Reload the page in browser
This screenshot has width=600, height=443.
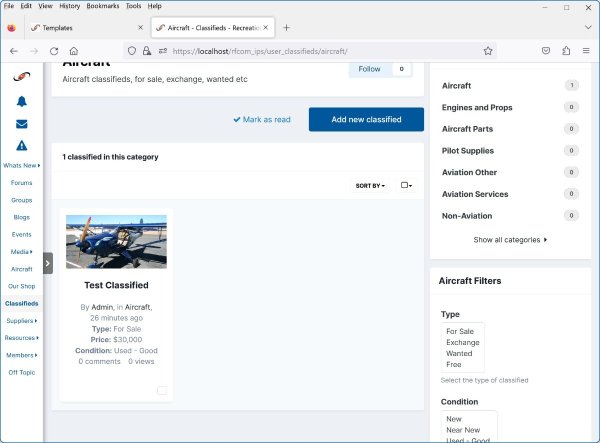pos(54,50)
